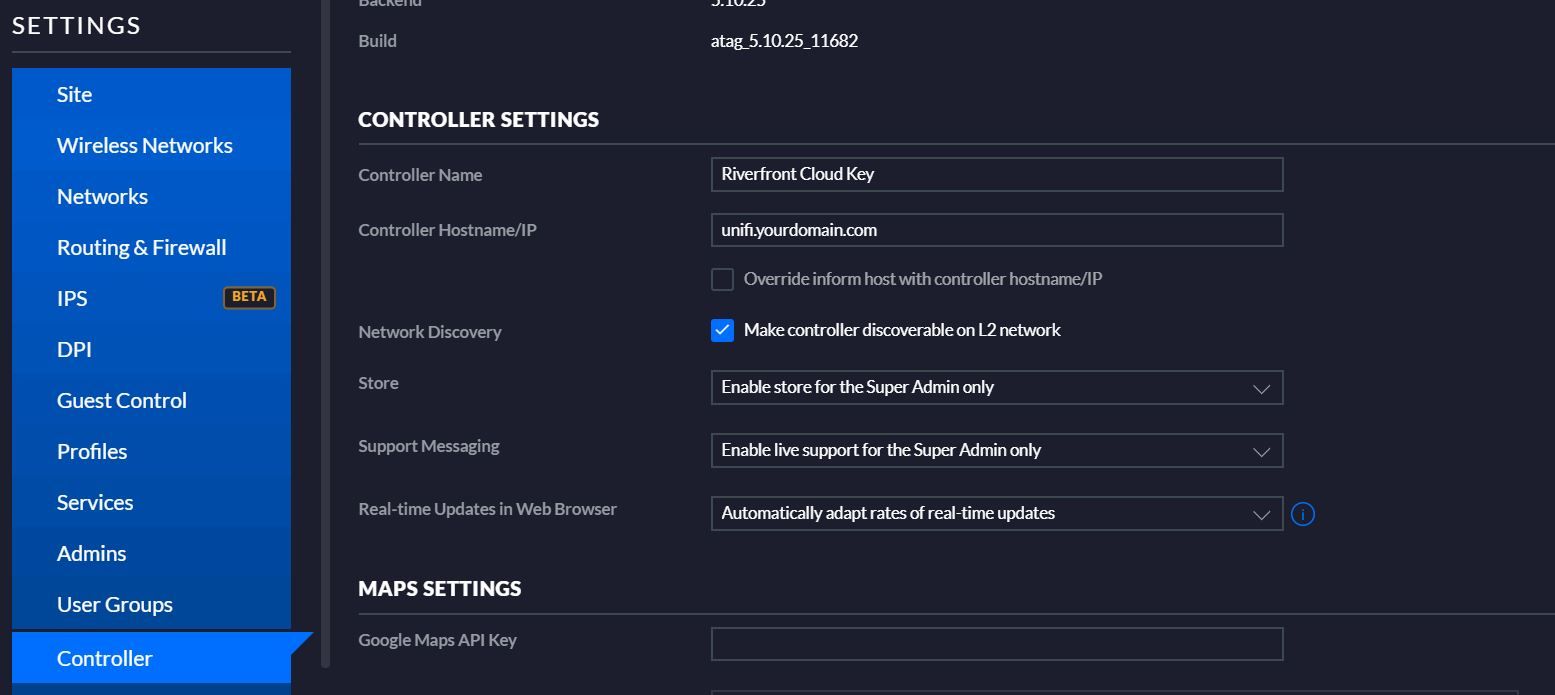Select Networks in the settings sidebar
This screenshot has width=1555, height=695.
pos(102,196)
